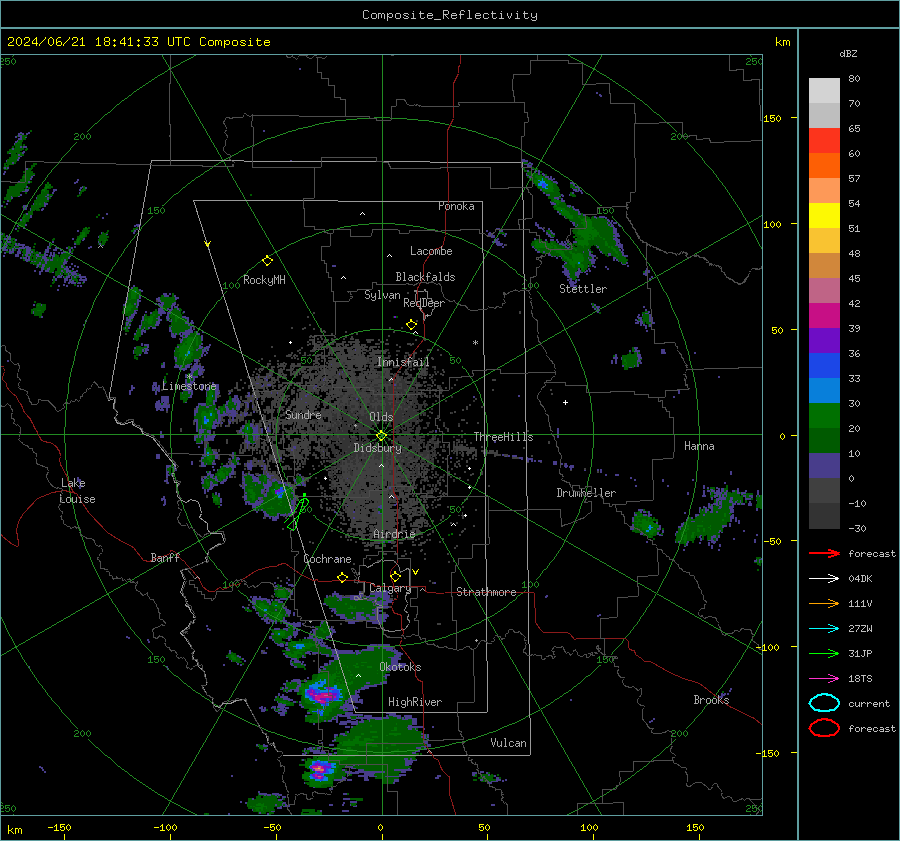Select the cyan 27ZW arrow icon

tap(824, 629)
